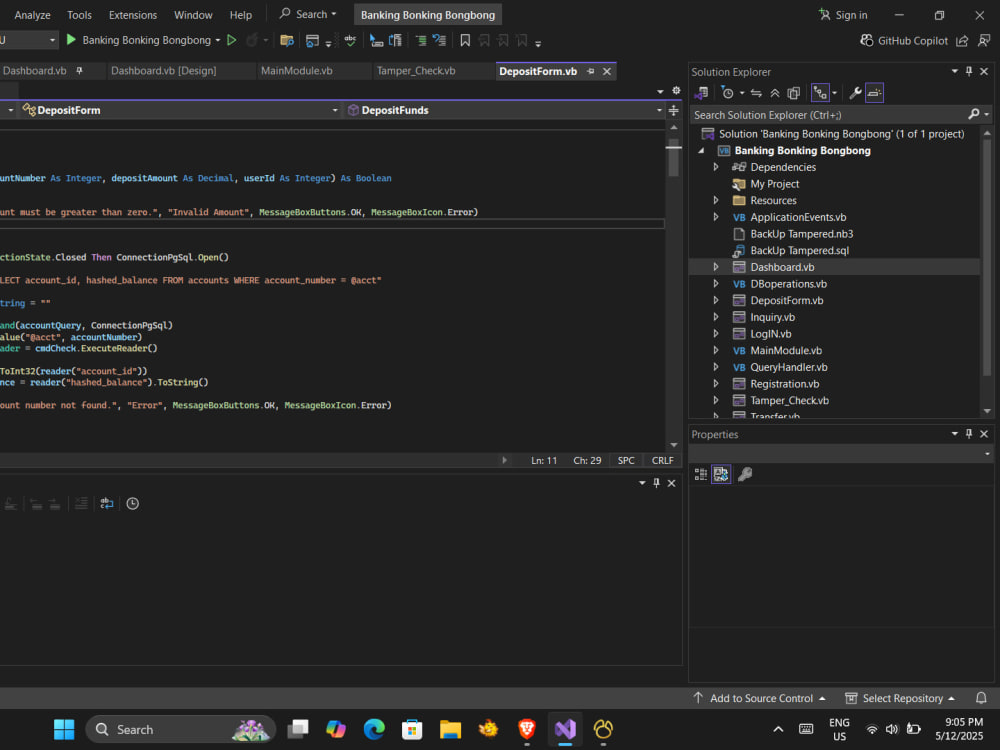1000x750 pixels.
Task: Click the spell checker abc icon
Action: 350,40
